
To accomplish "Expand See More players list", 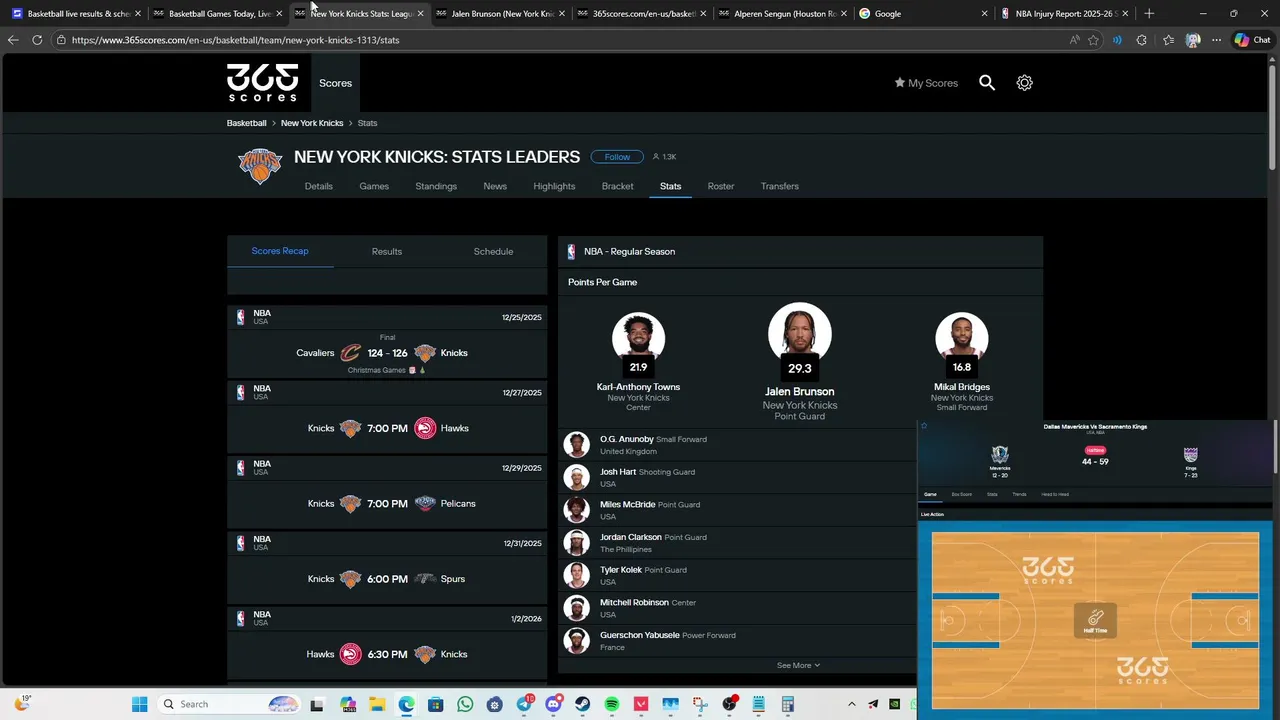I will 798,665.
